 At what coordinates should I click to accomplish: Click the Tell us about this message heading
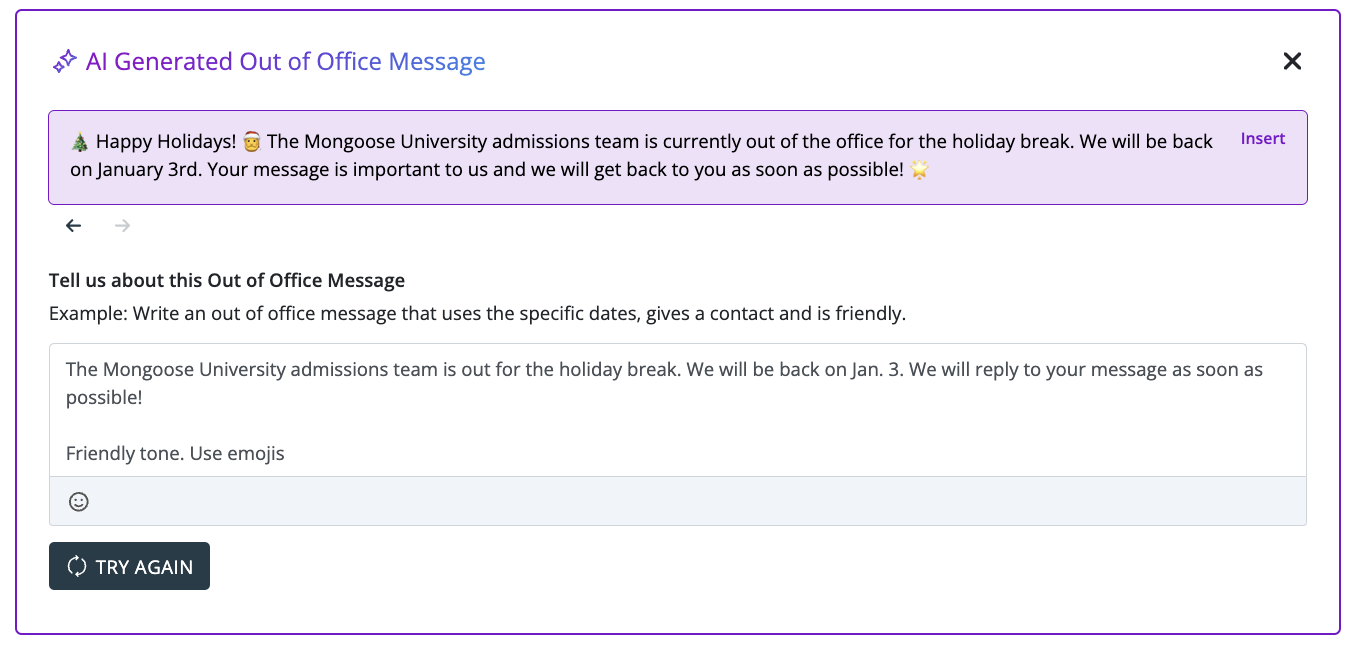pos(227,280)
